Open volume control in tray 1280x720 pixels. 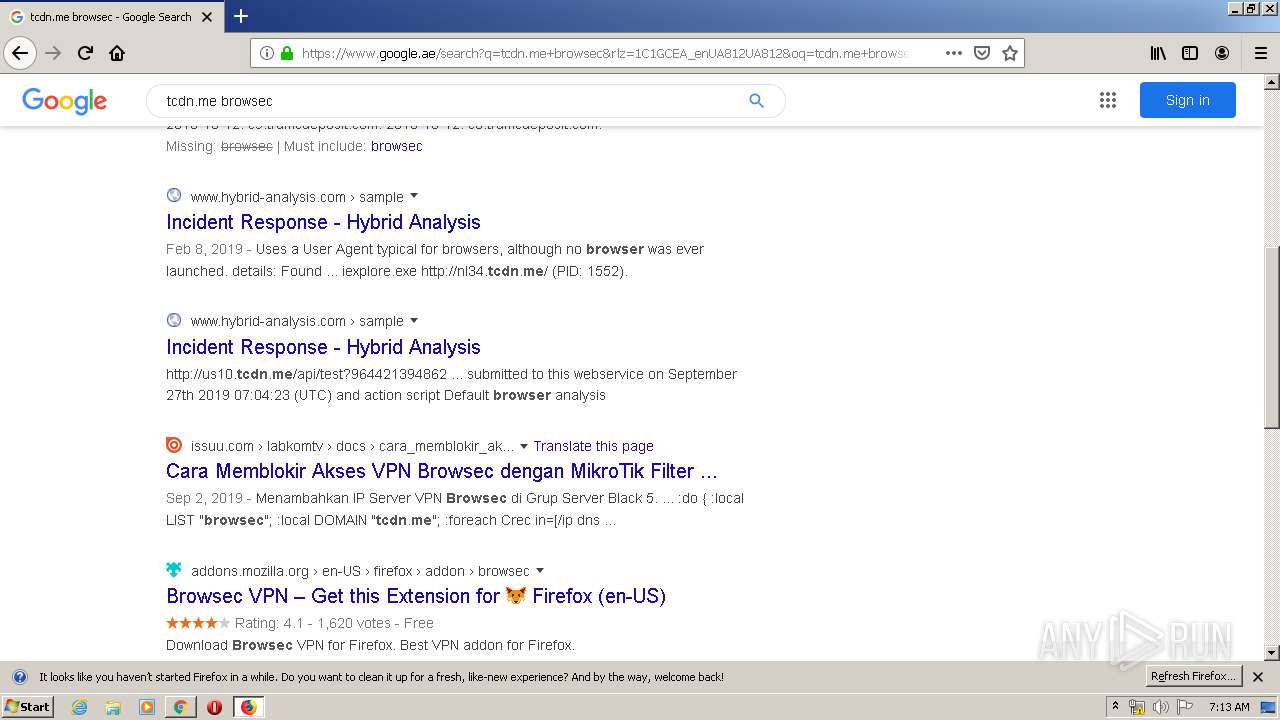tap(1160, 707)
